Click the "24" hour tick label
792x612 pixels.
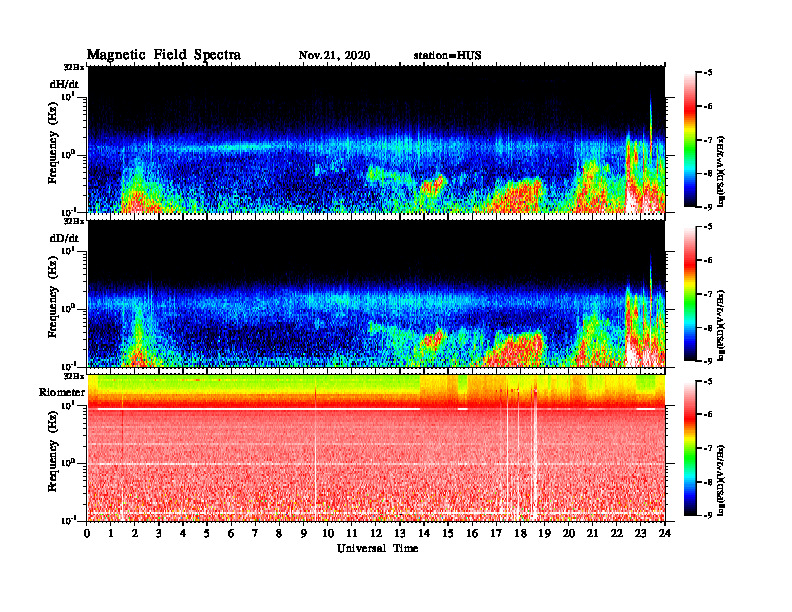point(665,533)
